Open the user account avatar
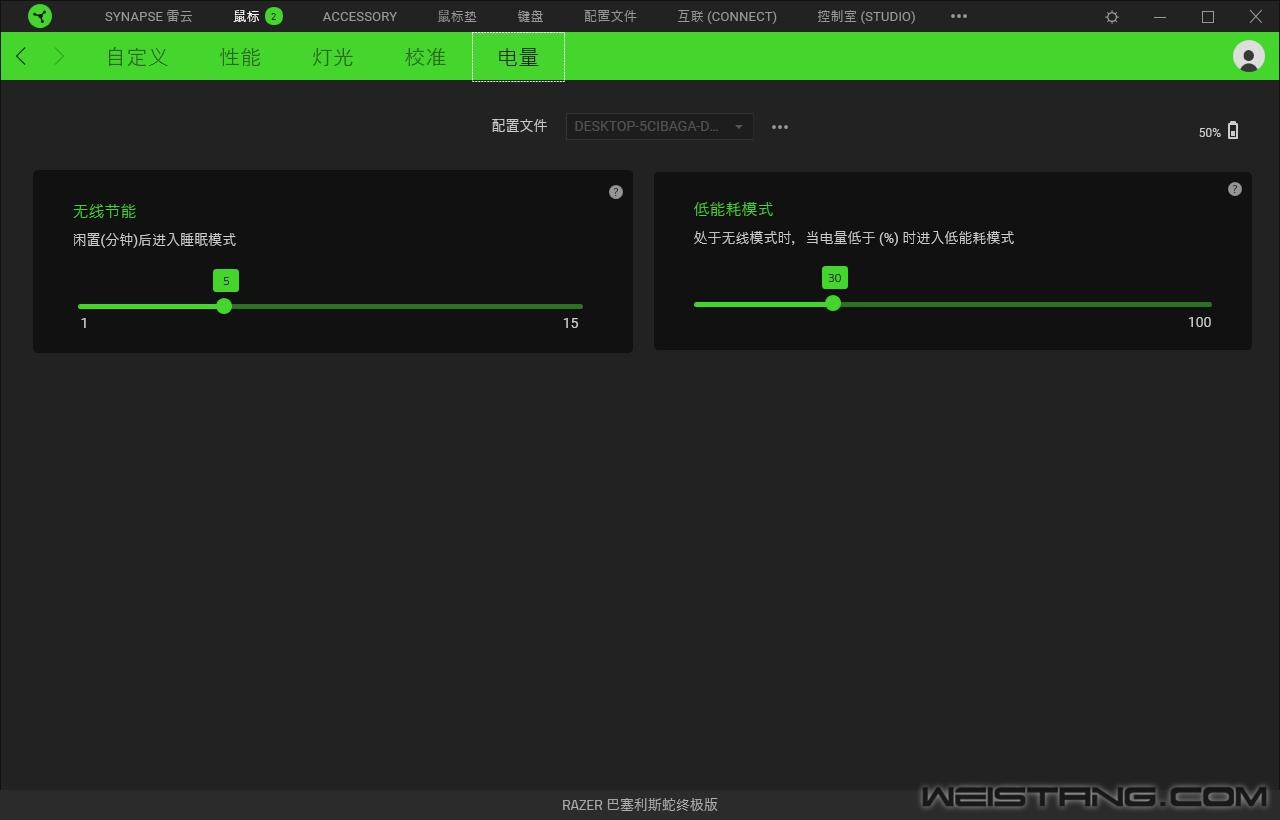The height and width of the screenshot is (820, 1280). 1249,56
